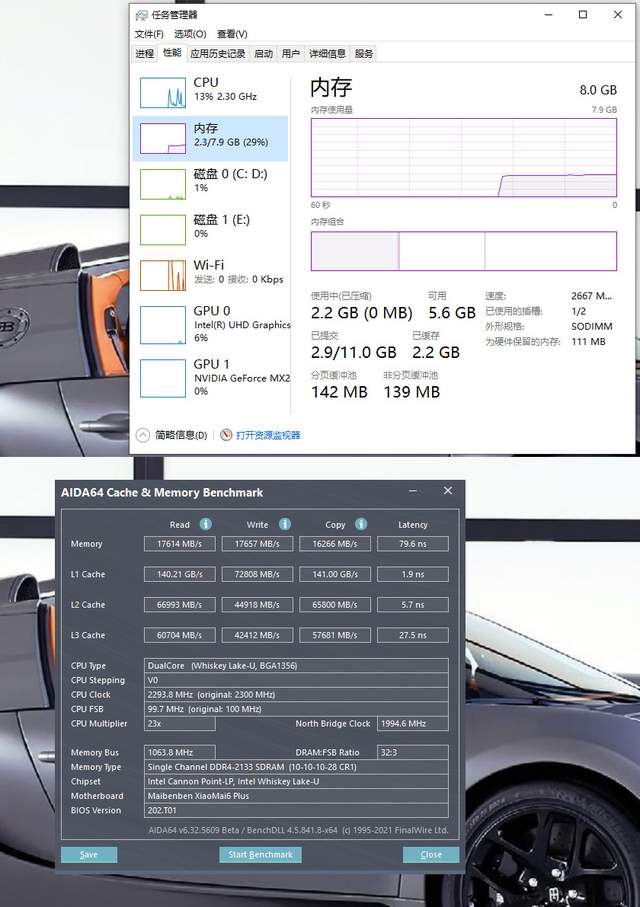Click the Save button in AIDA64

[89, 854]
